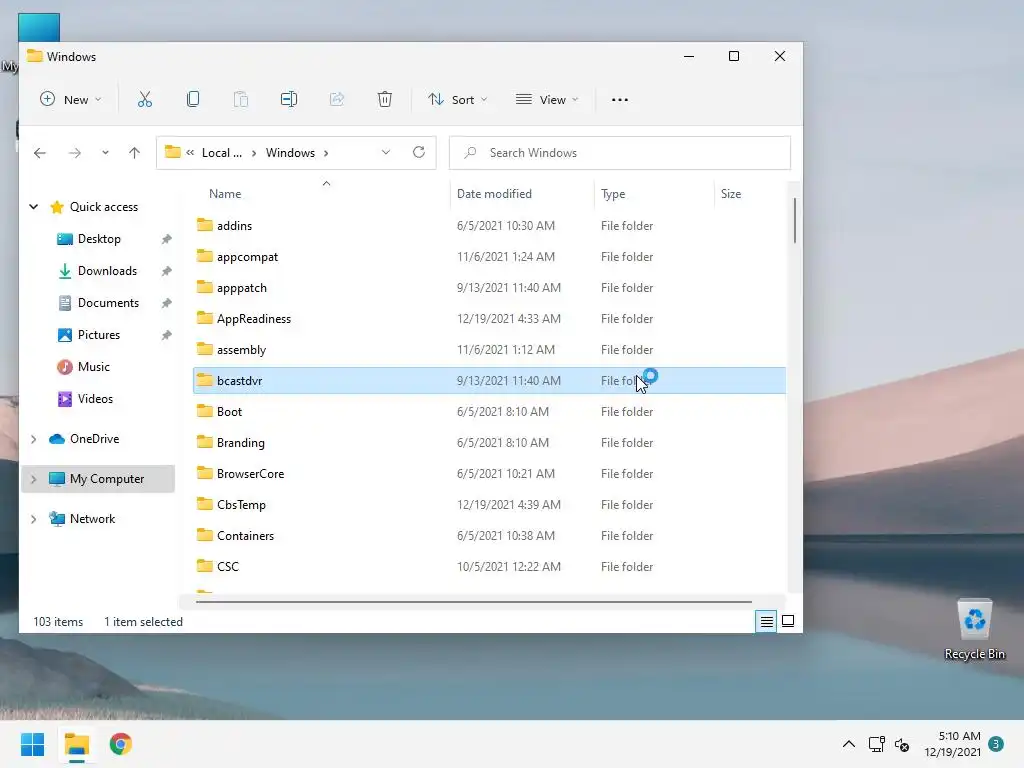Select the addins folder
The image size is (1024, 768).
(x=490, y=226)
